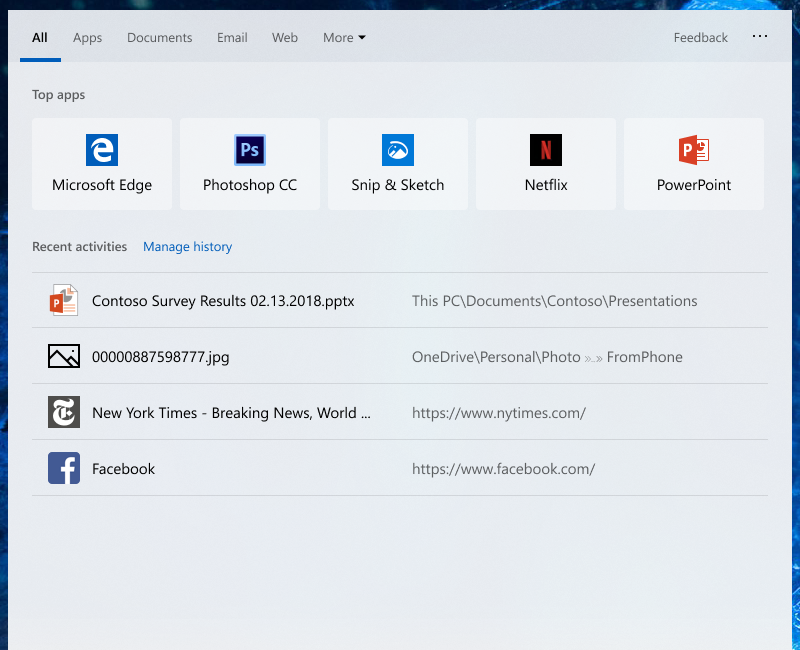This screenshot has width=800, height=650.
Task: Click the PowerPoint file icon beside Contoso Survey Results
Action: pyautogui.click(x=64, y=300)
